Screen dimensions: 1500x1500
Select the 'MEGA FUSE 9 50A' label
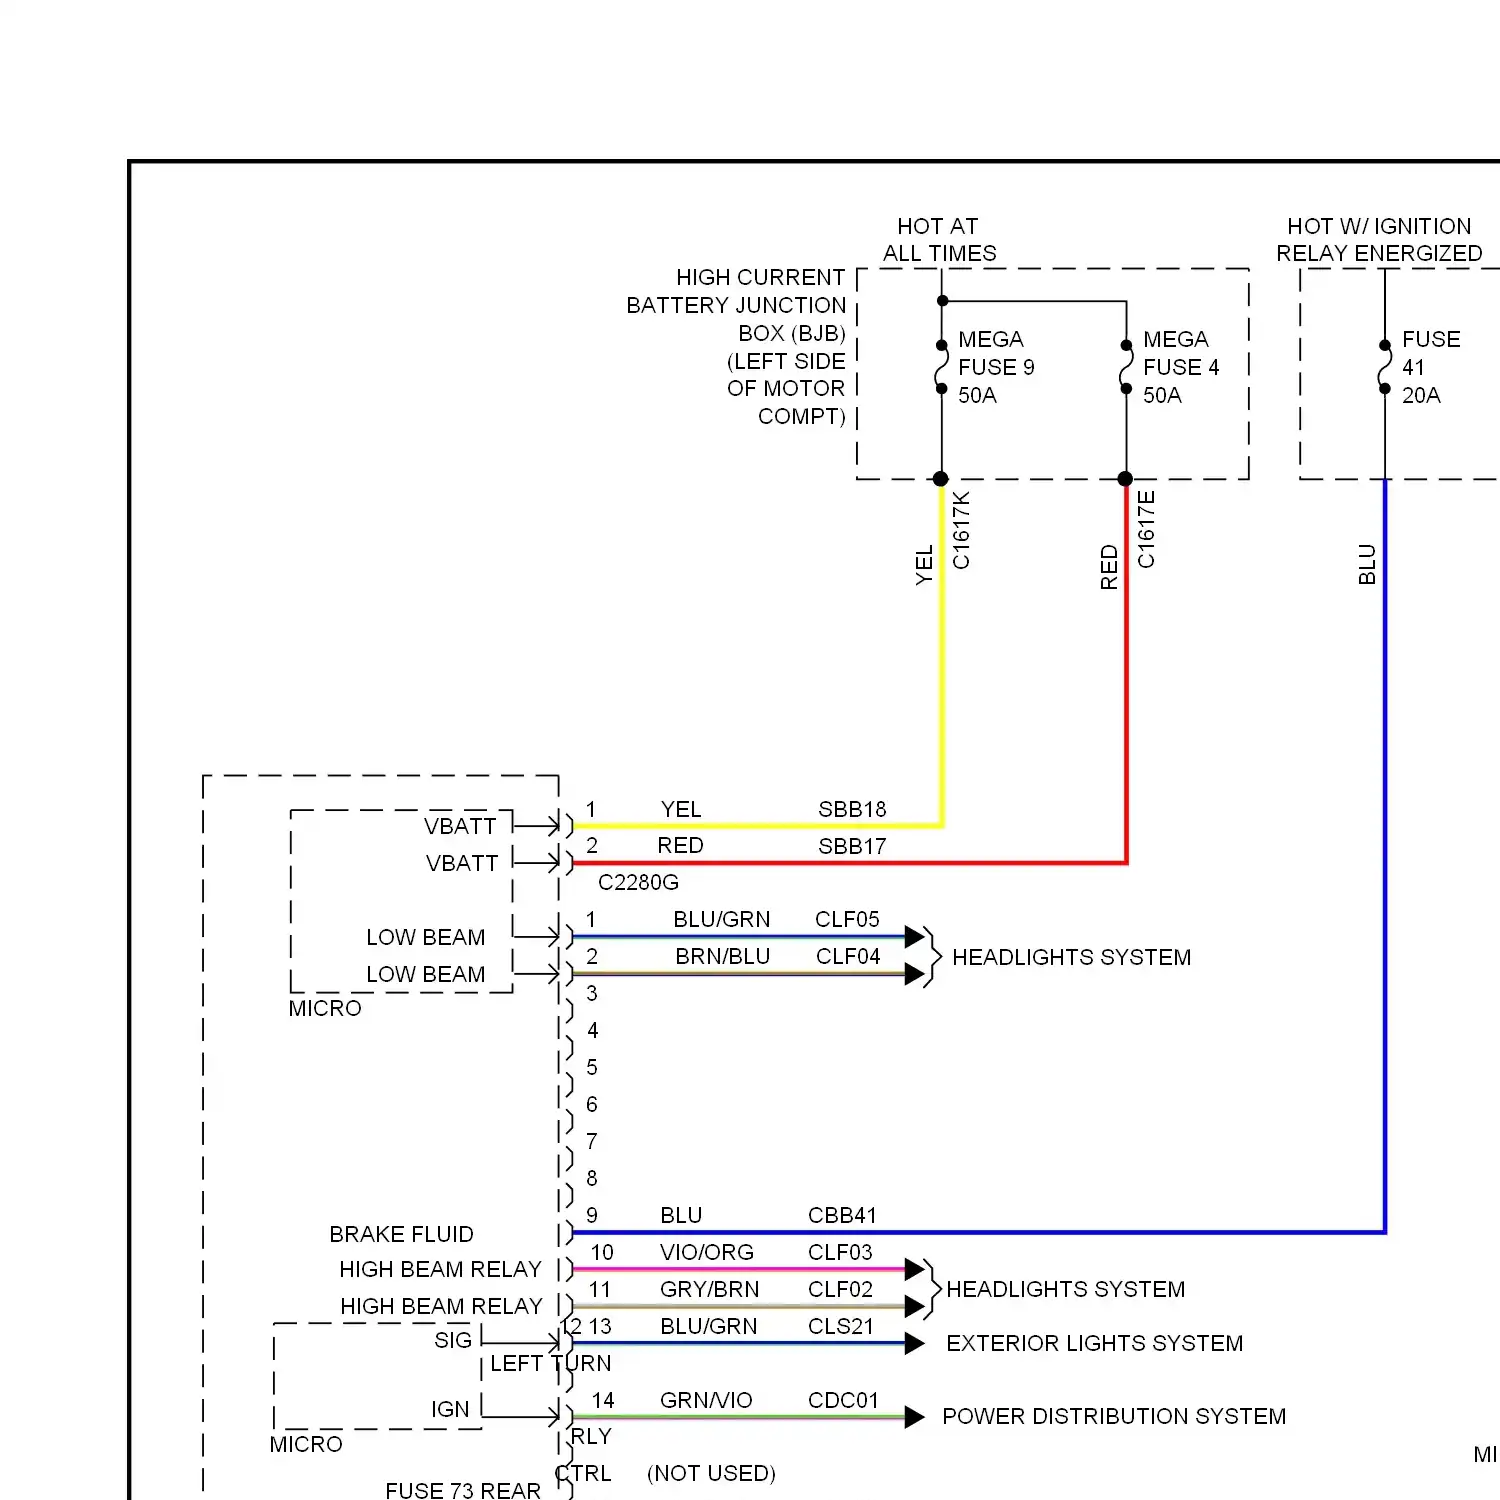(x=996, y=367)
